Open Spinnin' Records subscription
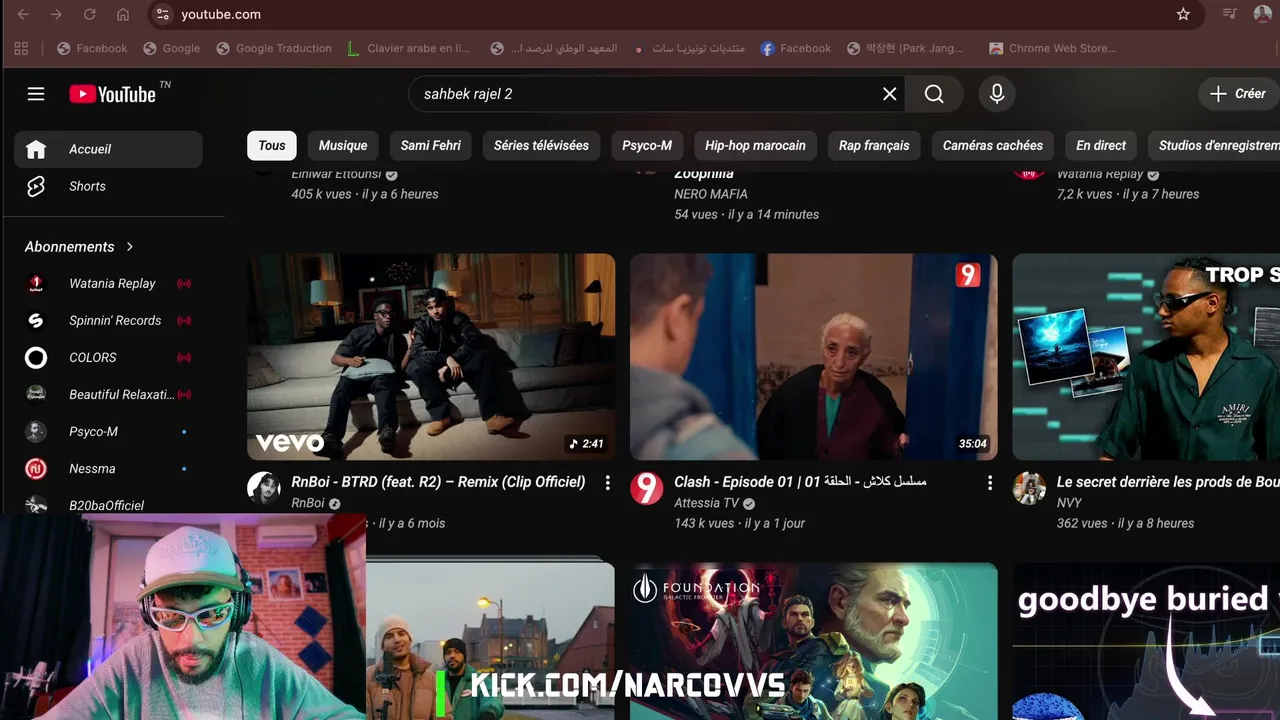This screenshot has width=1280, height=720. pos(108,320)
